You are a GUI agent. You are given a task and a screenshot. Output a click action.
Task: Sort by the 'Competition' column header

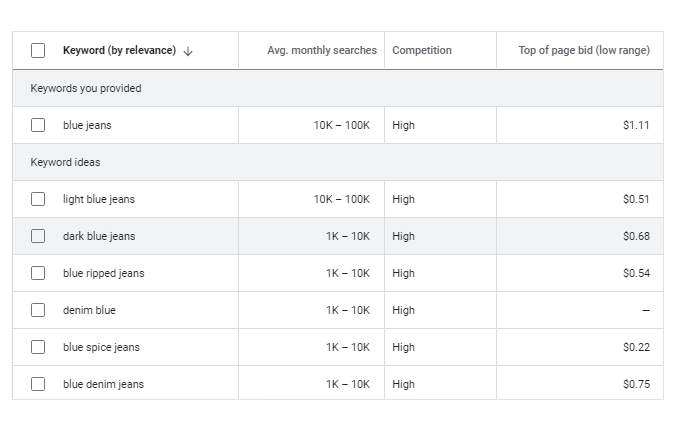point(422,50)
